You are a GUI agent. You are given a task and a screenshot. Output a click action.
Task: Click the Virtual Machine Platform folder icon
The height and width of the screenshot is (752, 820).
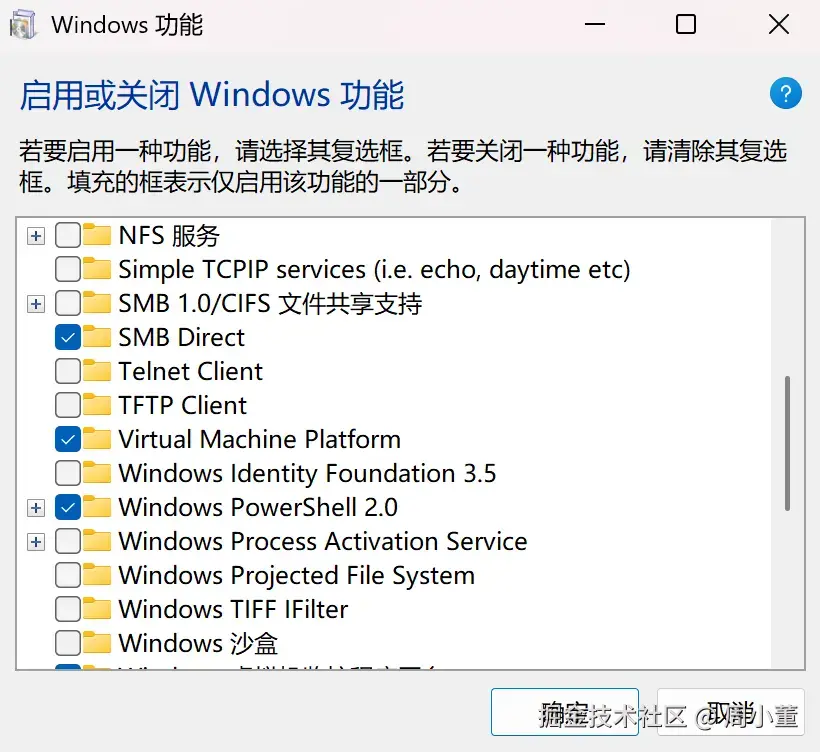tap(97, 440)
